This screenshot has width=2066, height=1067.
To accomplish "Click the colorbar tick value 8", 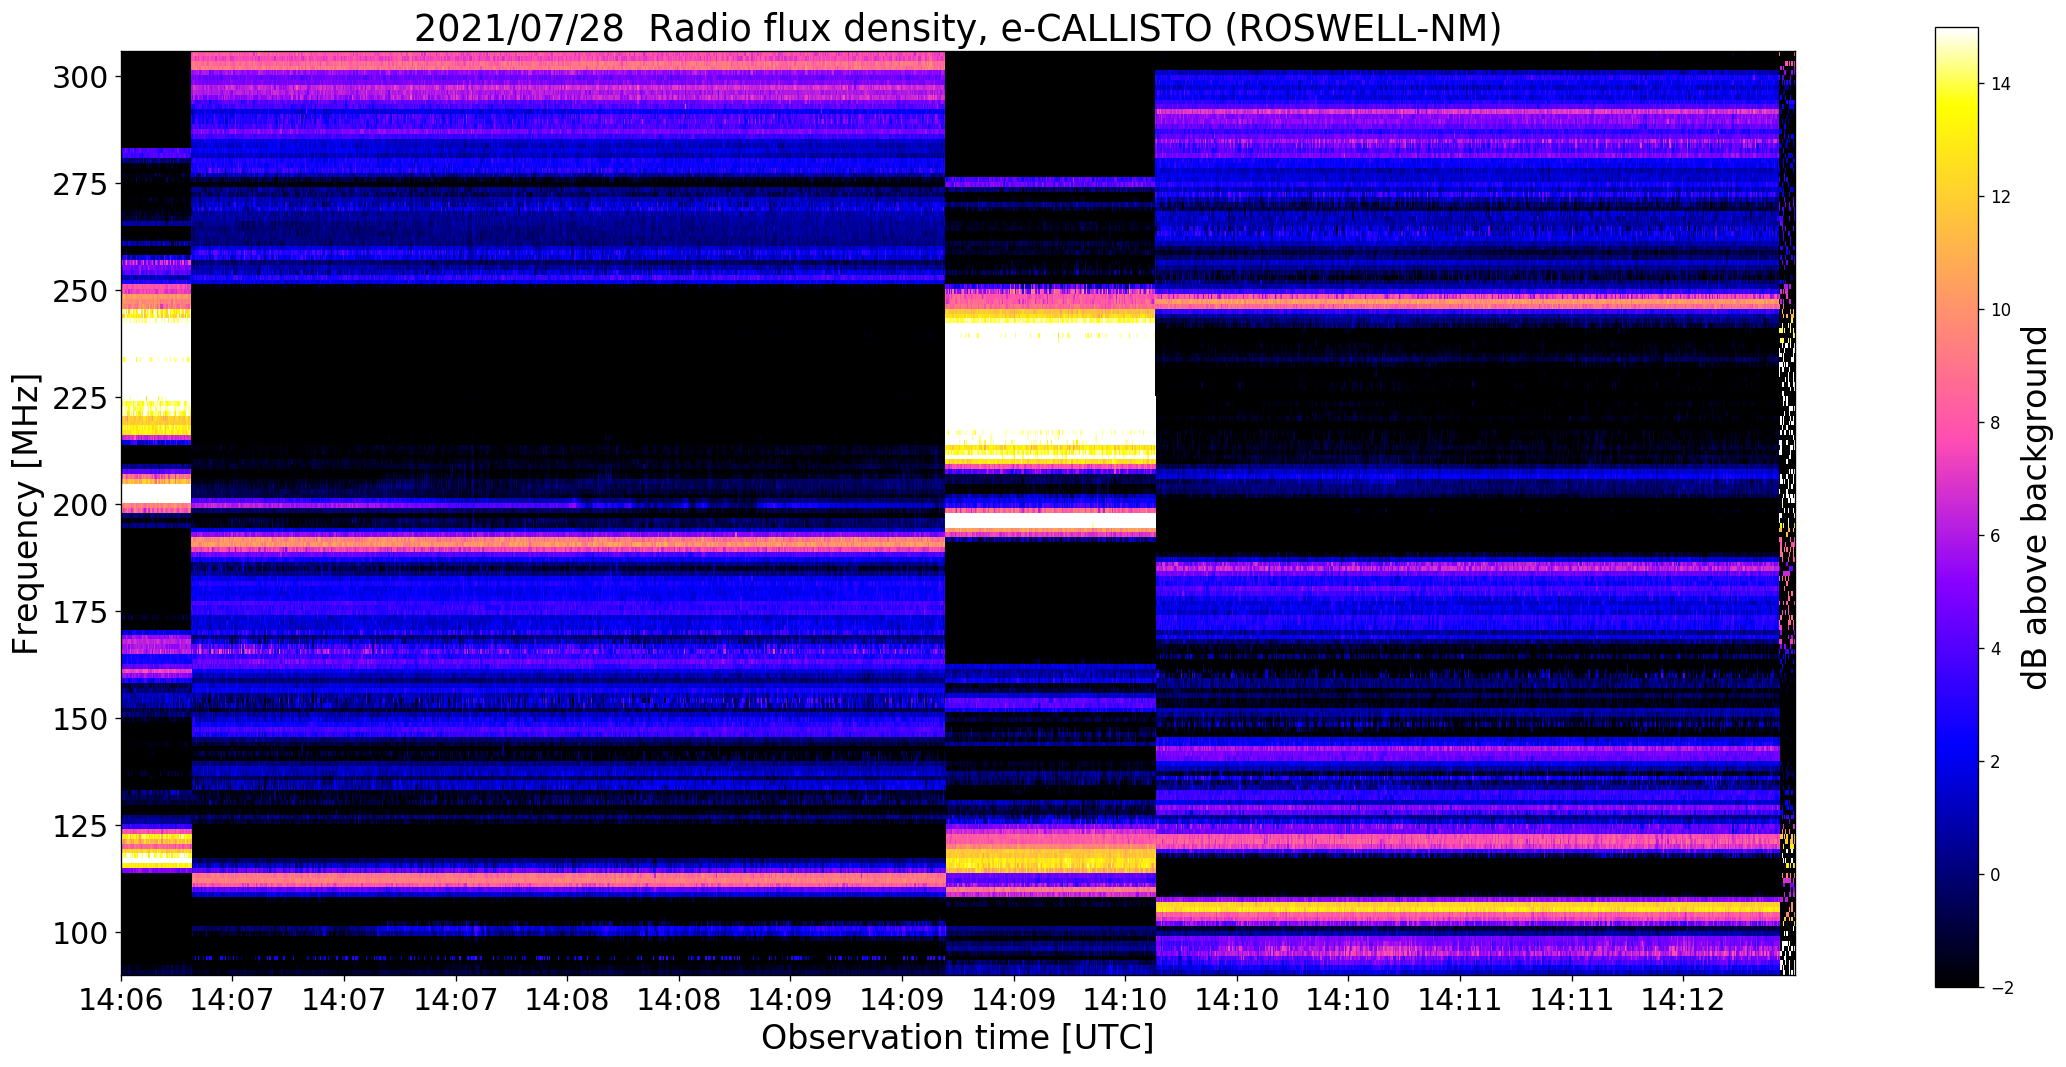I will pyautogui.click(x=1995, y=423).
